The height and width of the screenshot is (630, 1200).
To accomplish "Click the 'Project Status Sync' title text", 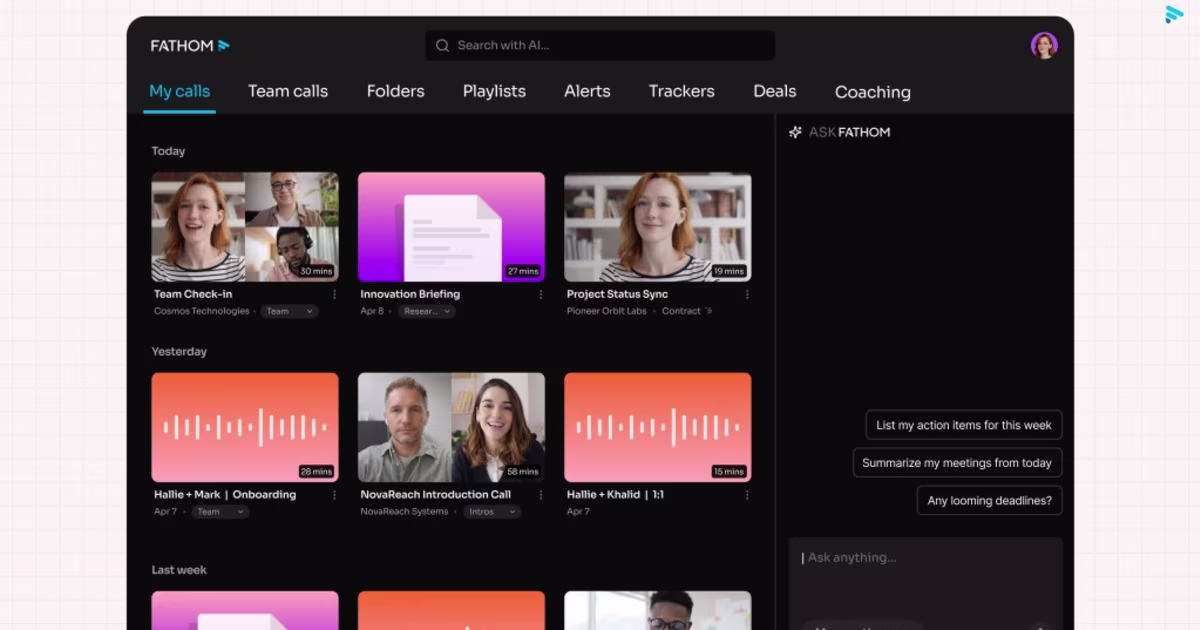I will 617,295.
